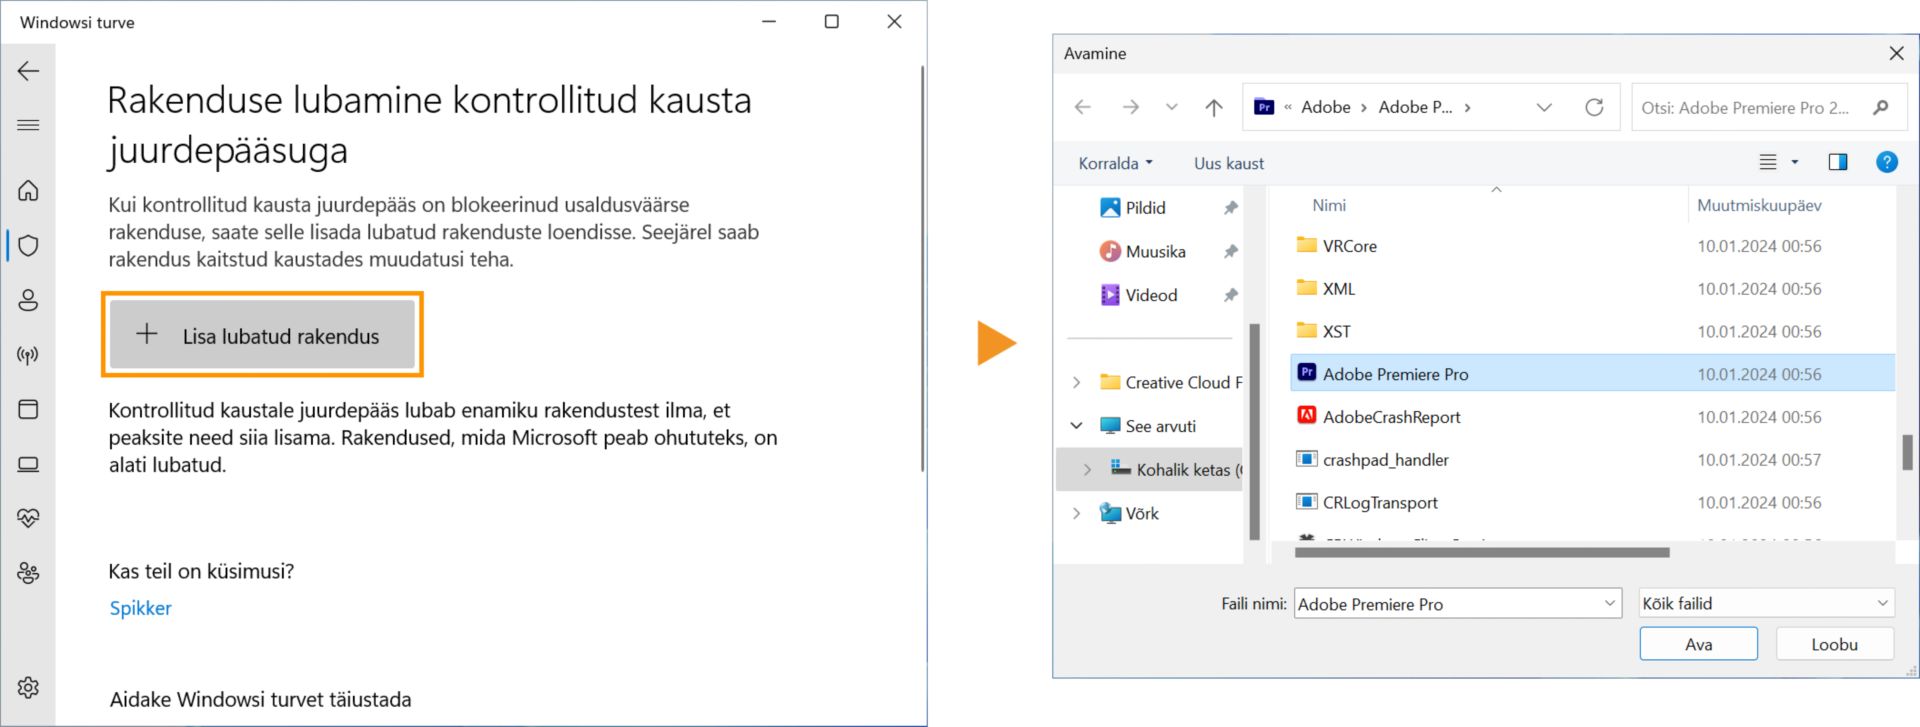Select Pildid in navigation pane
The height and width of the screenshot is (727, 1920).
click(x=1145, y=208)
